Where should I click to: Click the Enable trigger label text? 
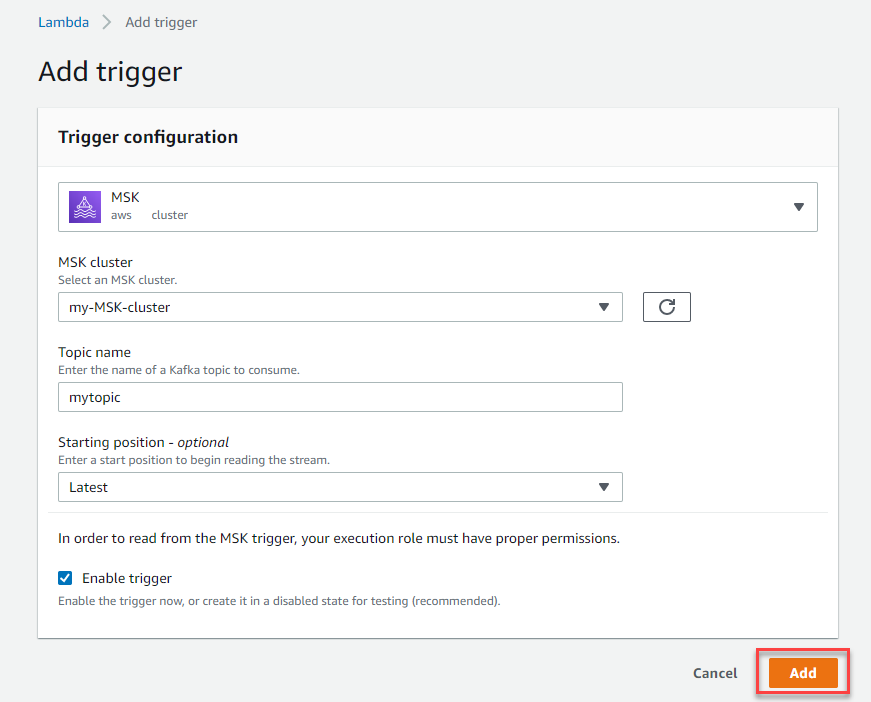click(x=127, y=578)
